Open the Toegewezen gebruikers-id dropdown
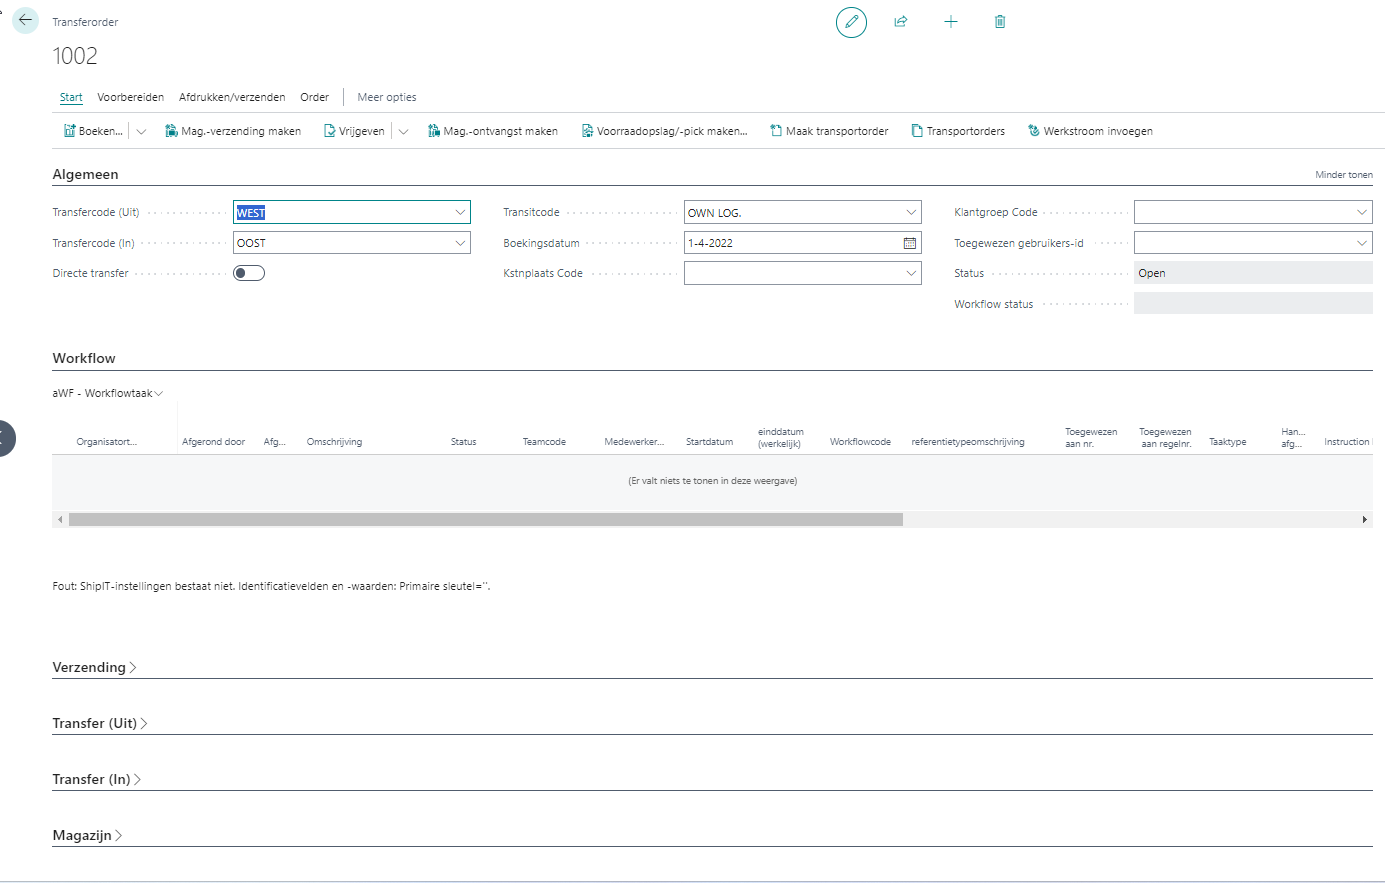1385x883 pixels. (x=1362, y=243)
